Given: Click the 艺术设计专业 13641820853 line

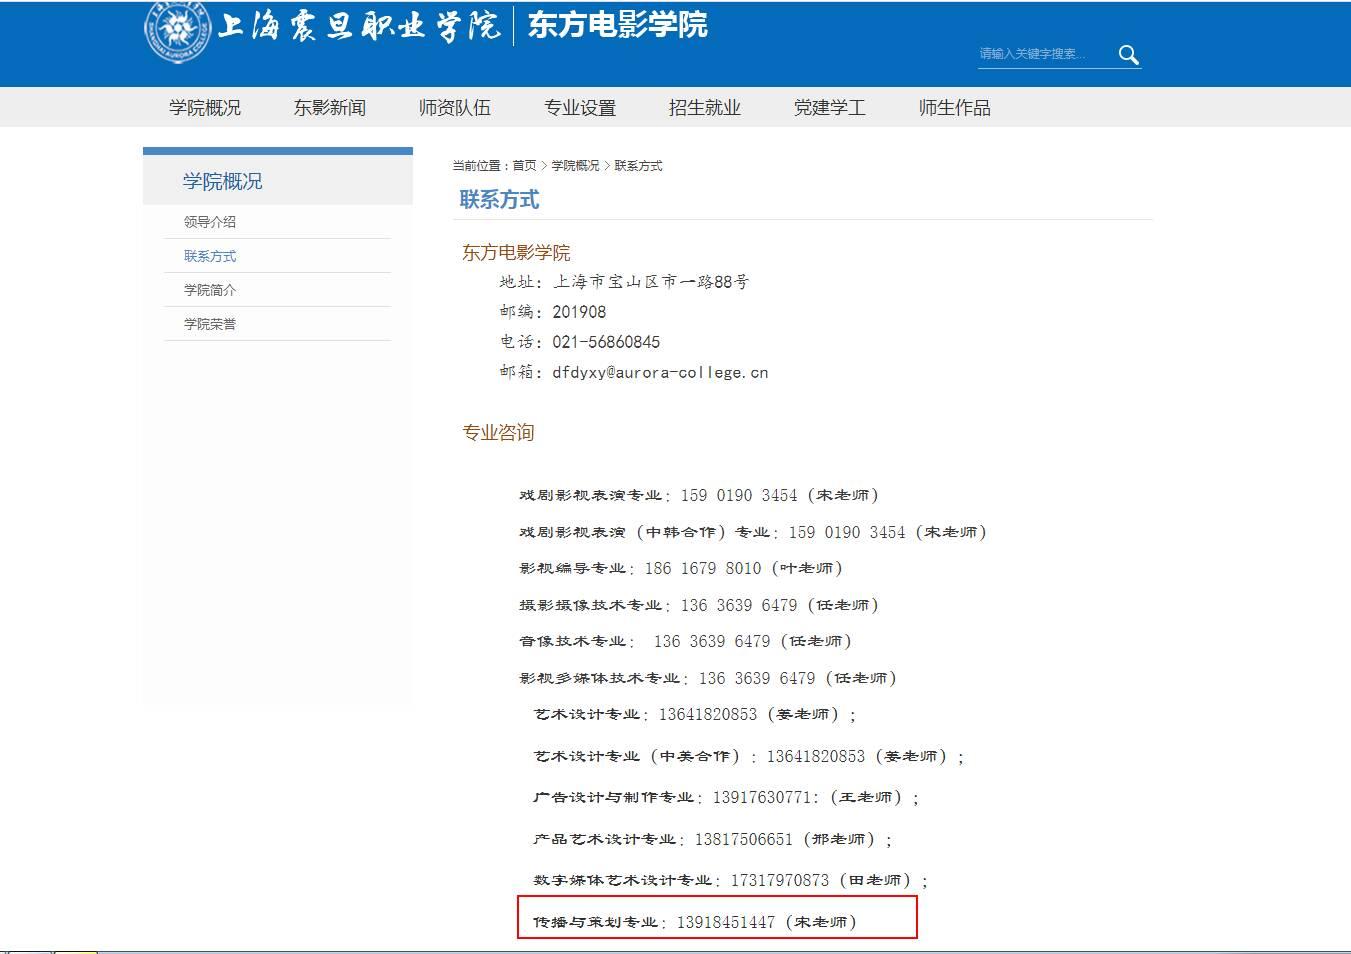Looking at the screenshot, I should 695,714.
